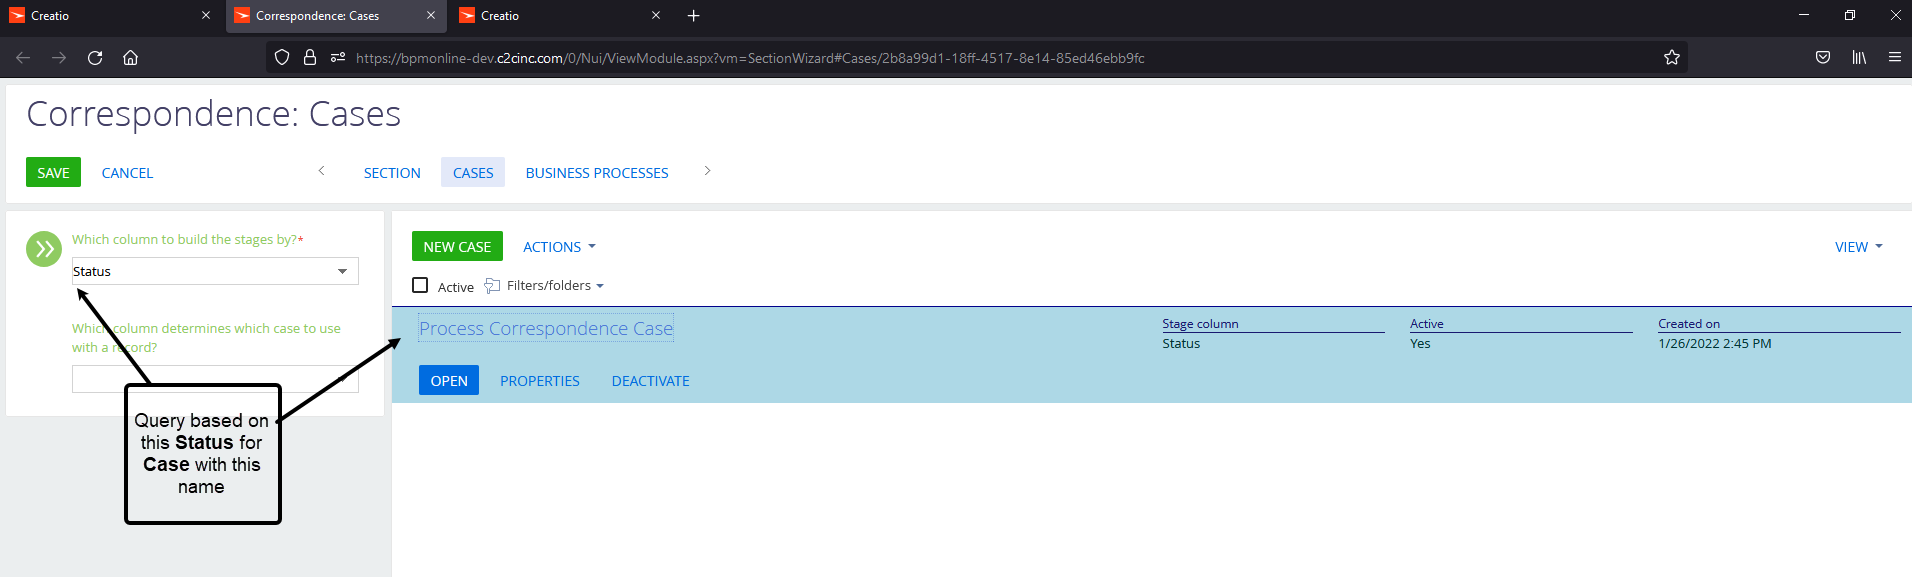The height and width of the screenshot is (577, 1912).
Task: Sort by the Active column header
Action: pyautogui.click(x=1427, y=324)
